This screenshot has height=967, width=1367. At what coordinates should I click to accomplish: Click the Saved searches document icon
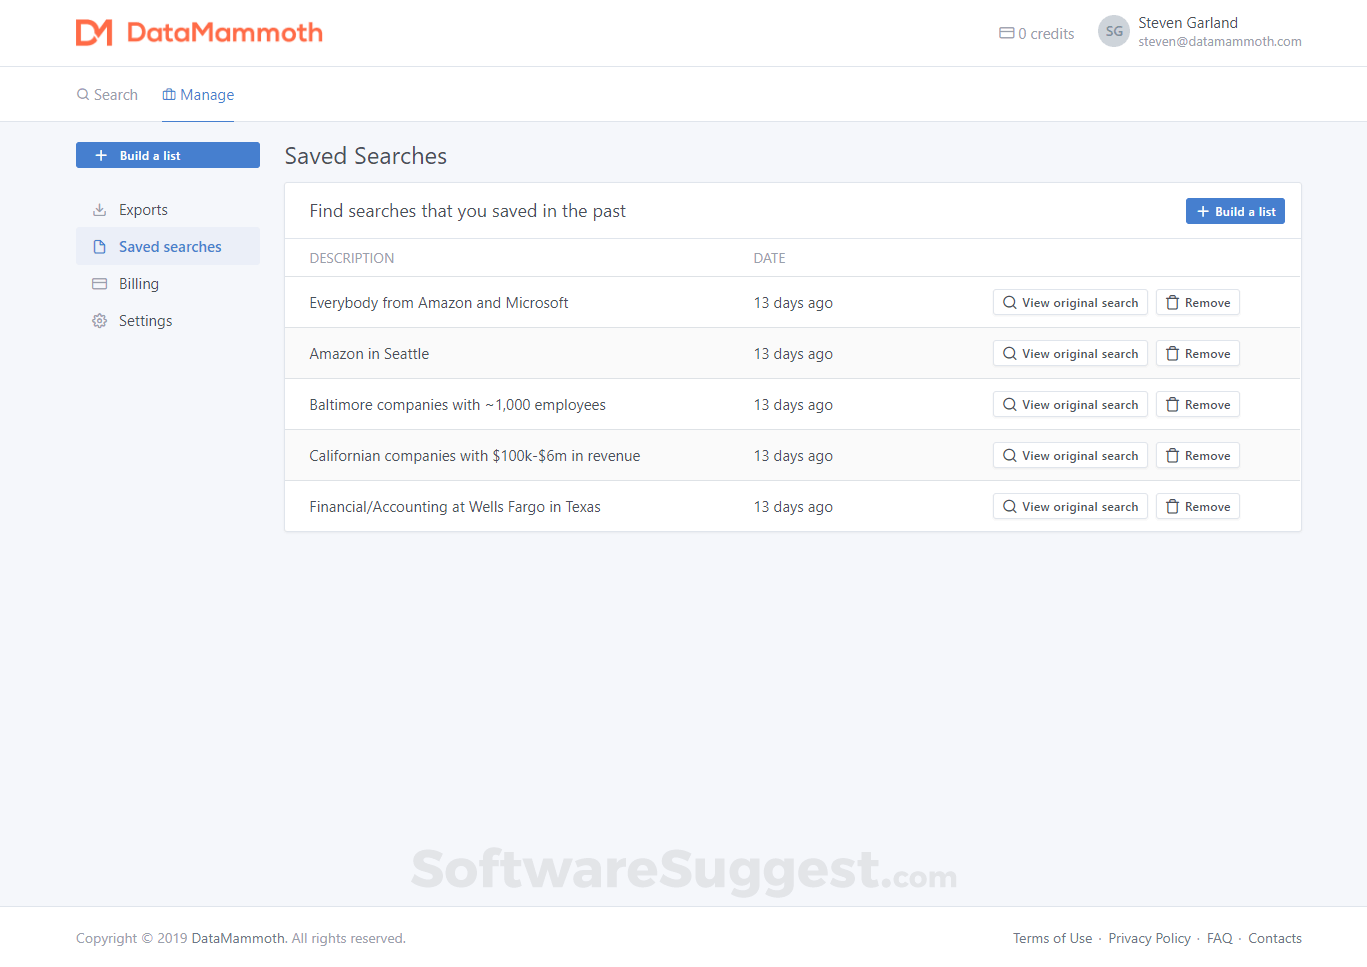coord(99,247)
